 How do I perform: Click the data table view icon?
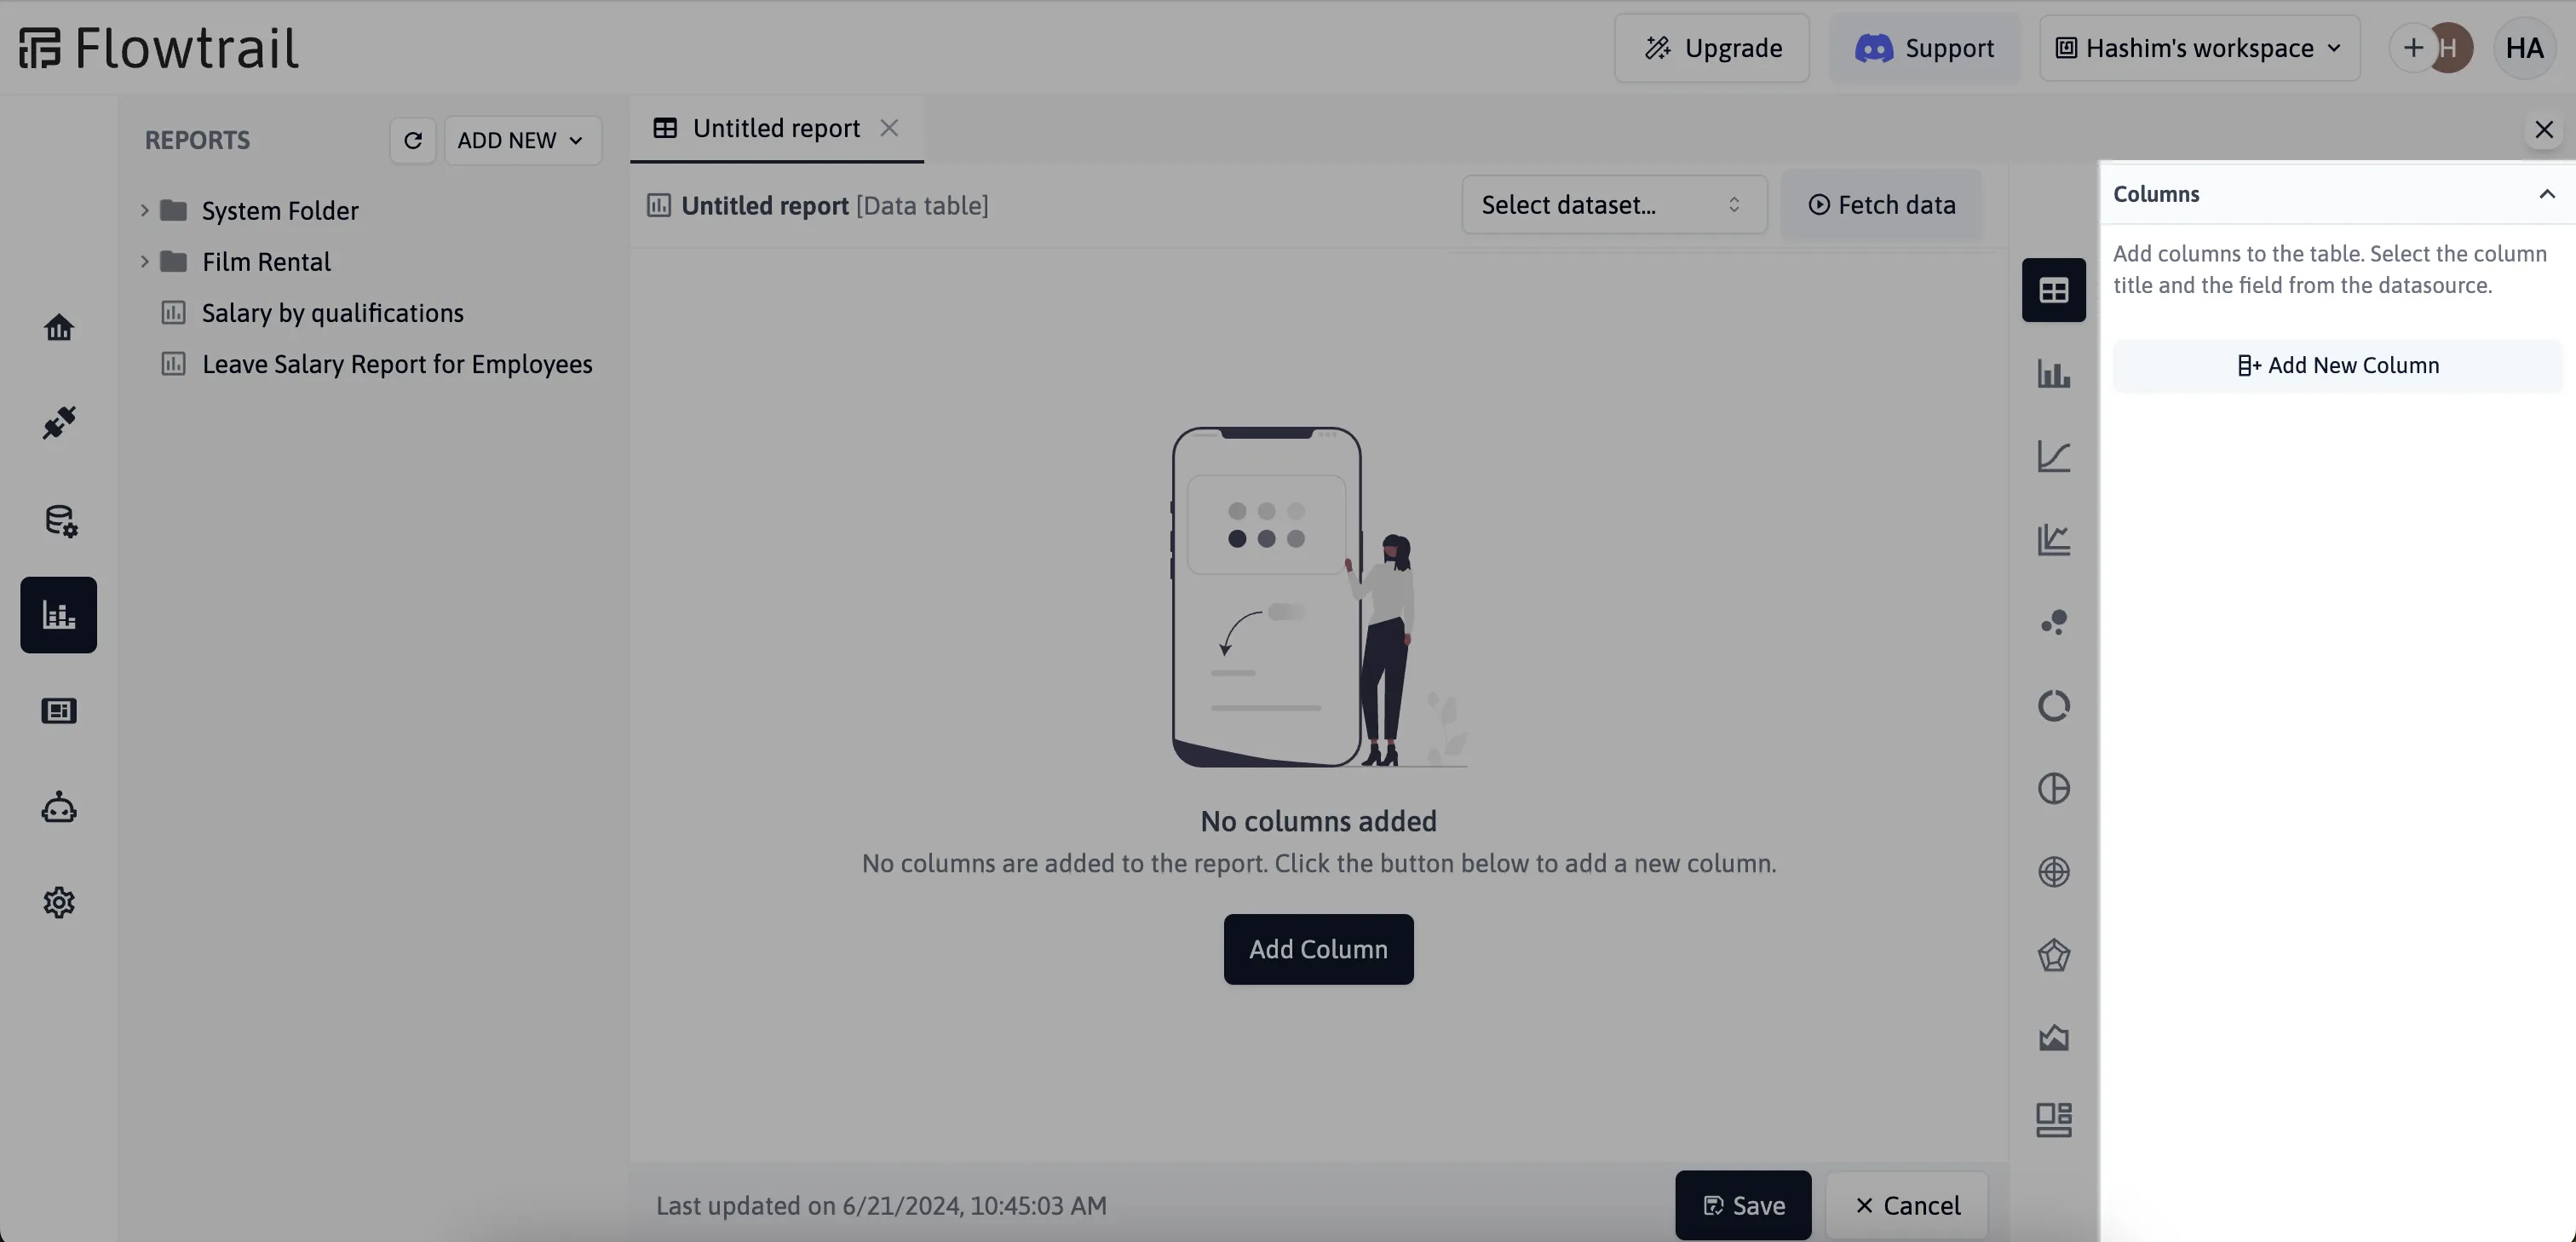tap(2054, 289)
